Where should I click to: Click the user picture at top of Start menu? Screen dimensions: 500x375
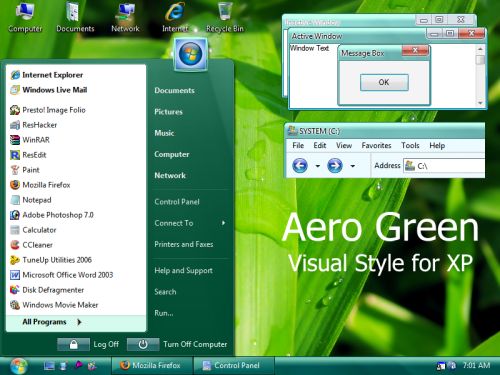190,54
